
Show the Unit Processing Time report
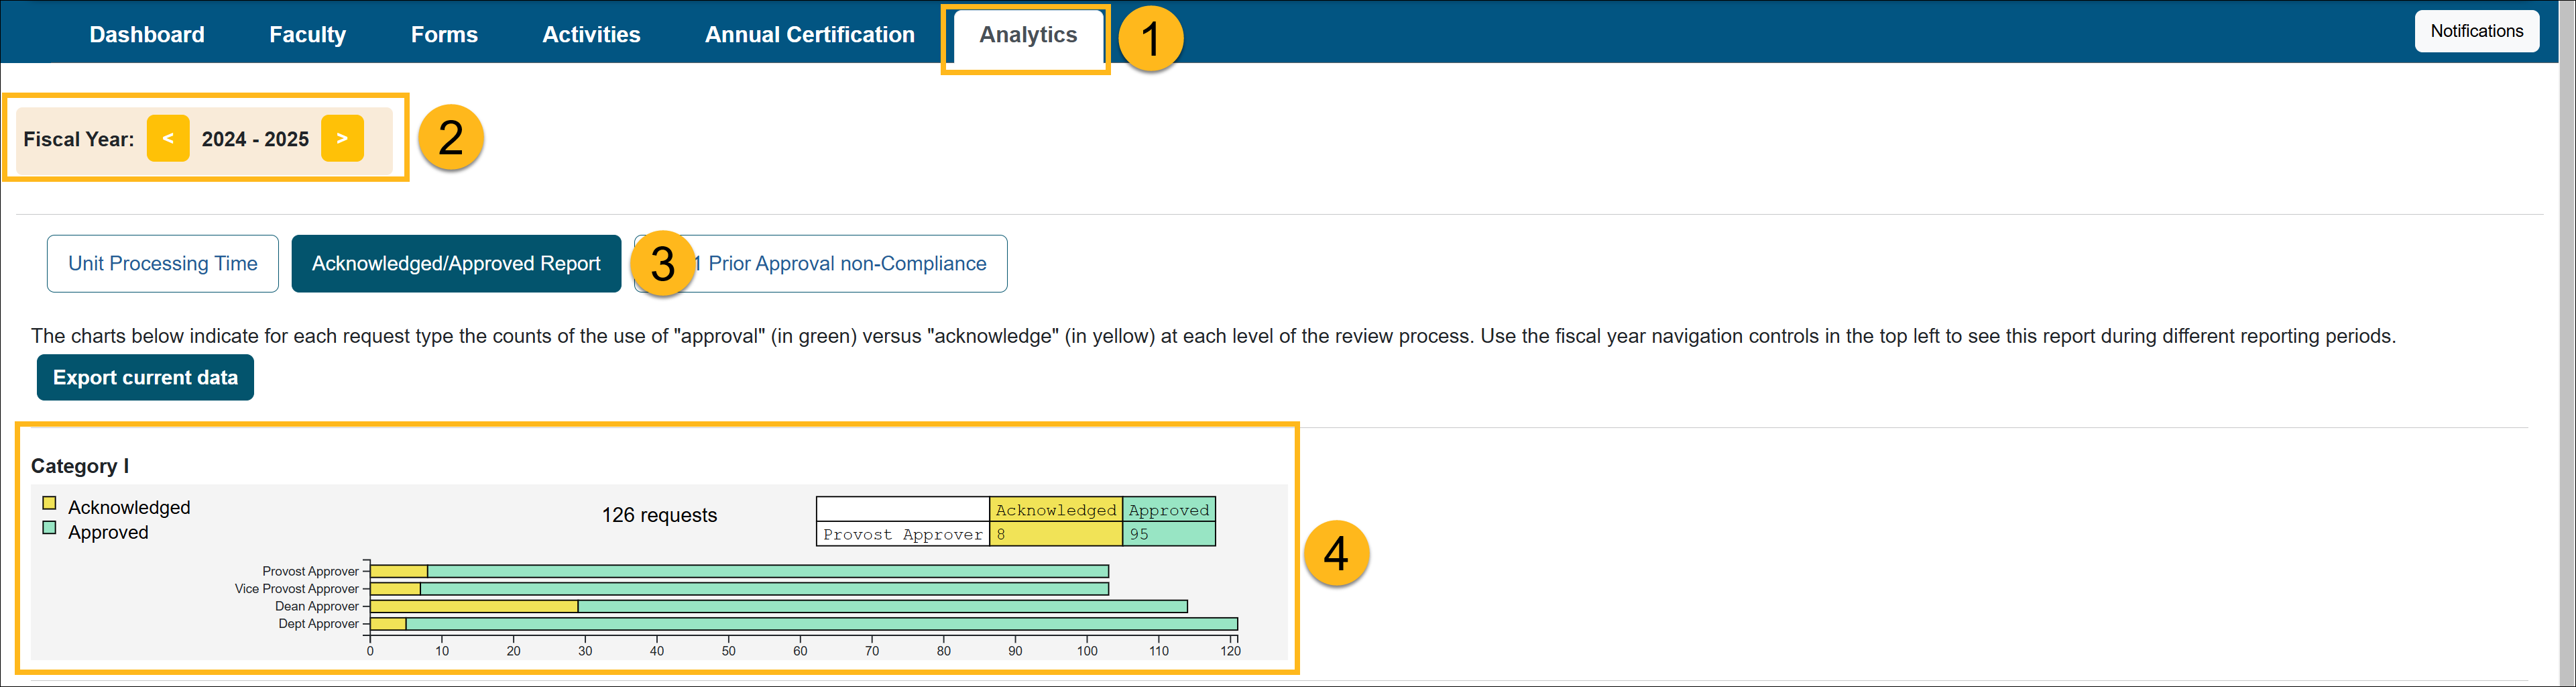point(162,264)
